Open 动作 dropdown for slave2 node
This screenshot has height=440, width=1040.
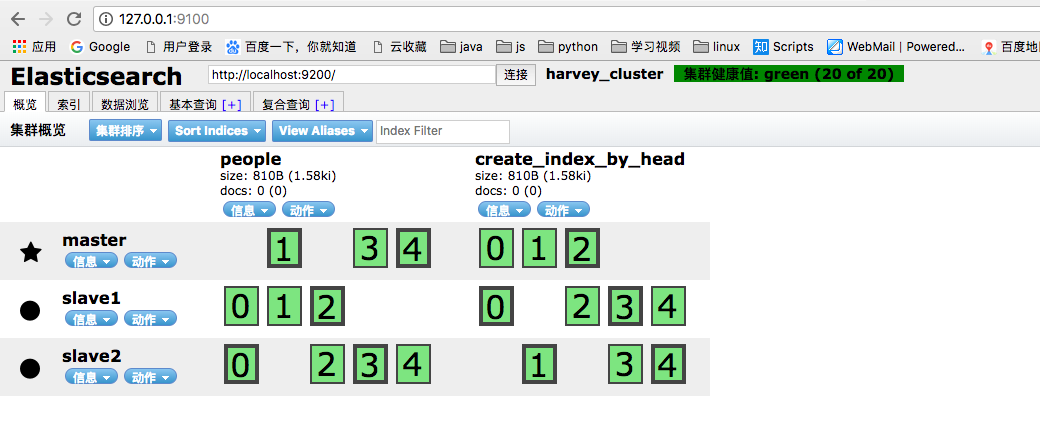pyautogui.click(x=151, y=377)
